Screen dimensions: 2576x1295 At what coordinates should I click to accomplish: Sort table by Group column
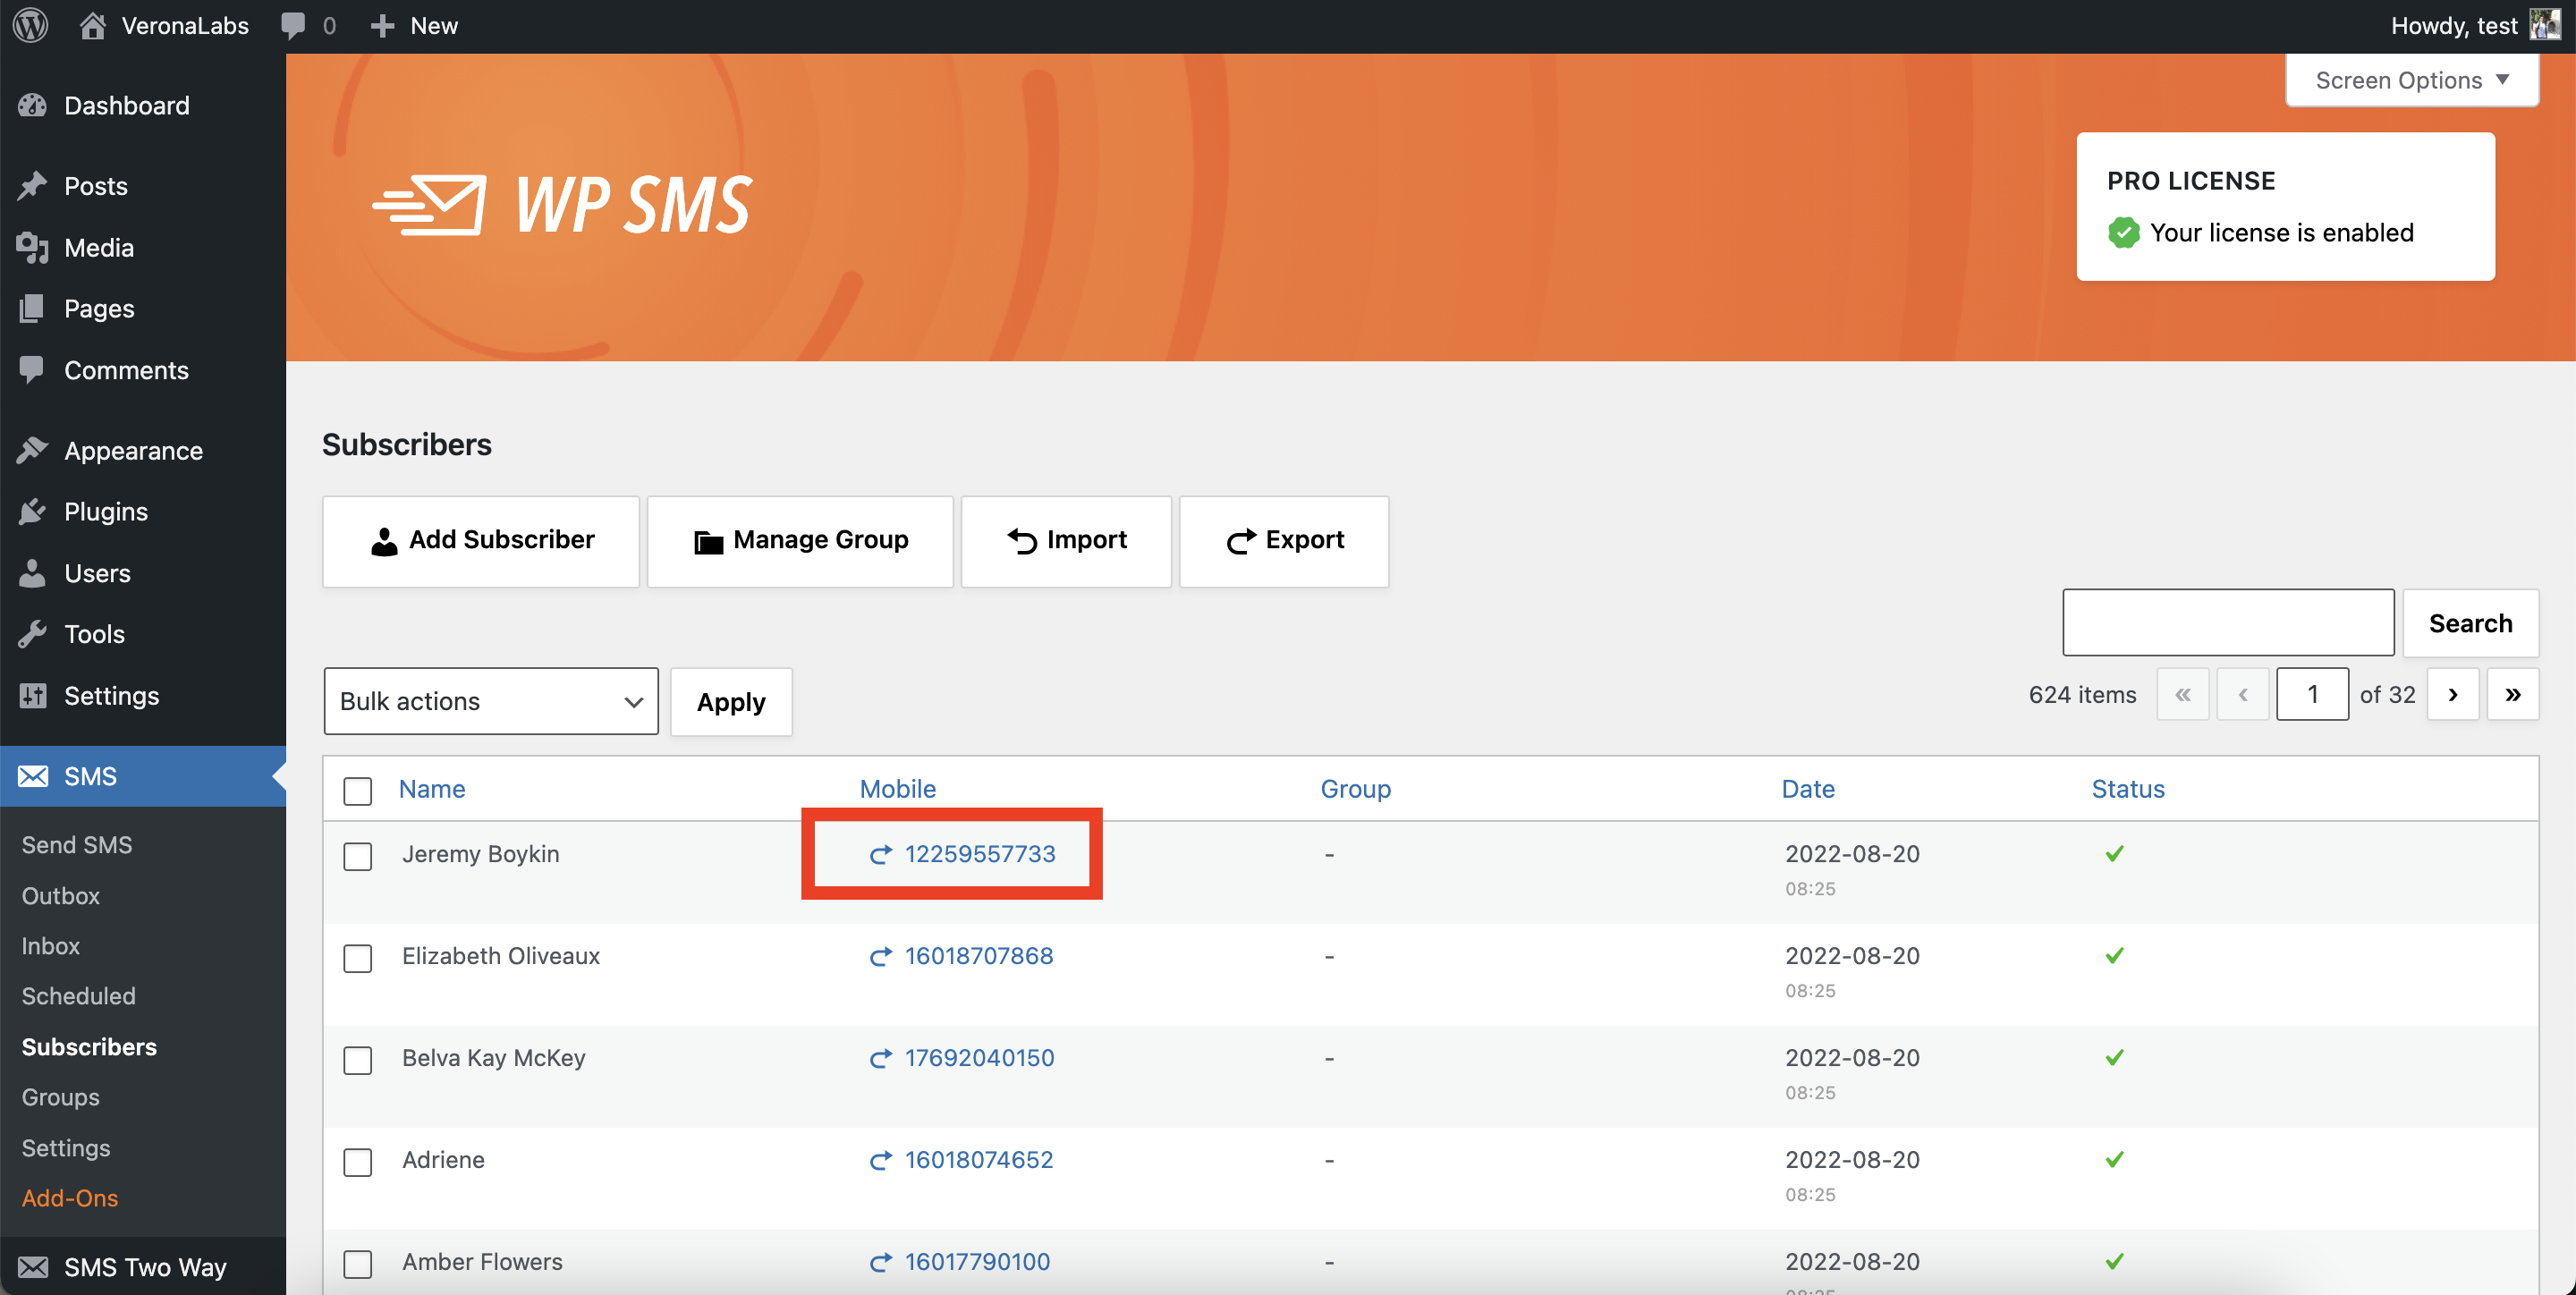[x=1355, y=789]
